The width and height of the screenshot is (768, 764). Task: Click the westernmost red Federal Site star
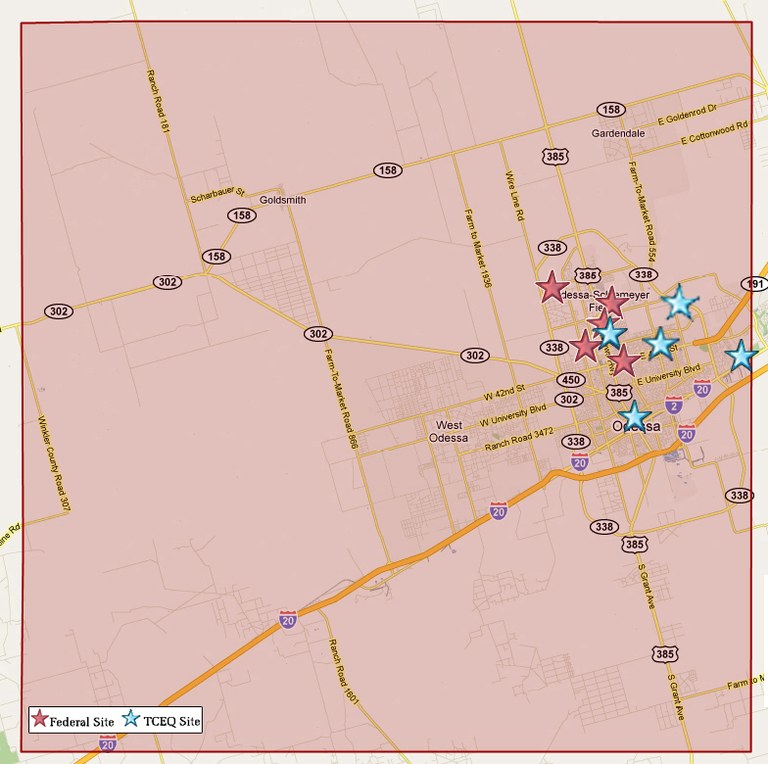(x=551, y=288)
